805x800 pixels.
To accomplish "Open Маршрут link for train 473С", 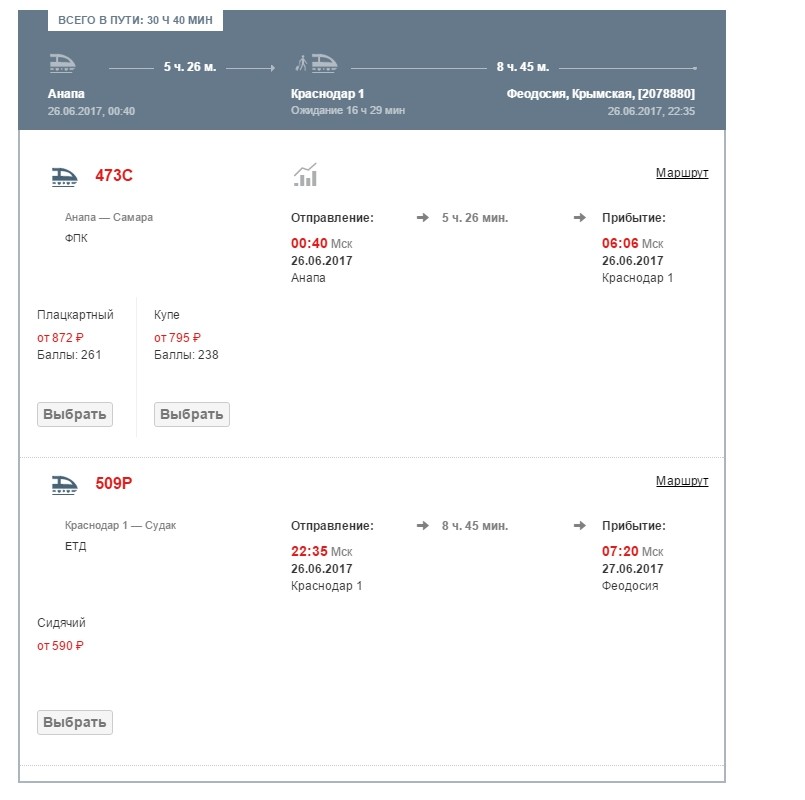I will [681, 173].
